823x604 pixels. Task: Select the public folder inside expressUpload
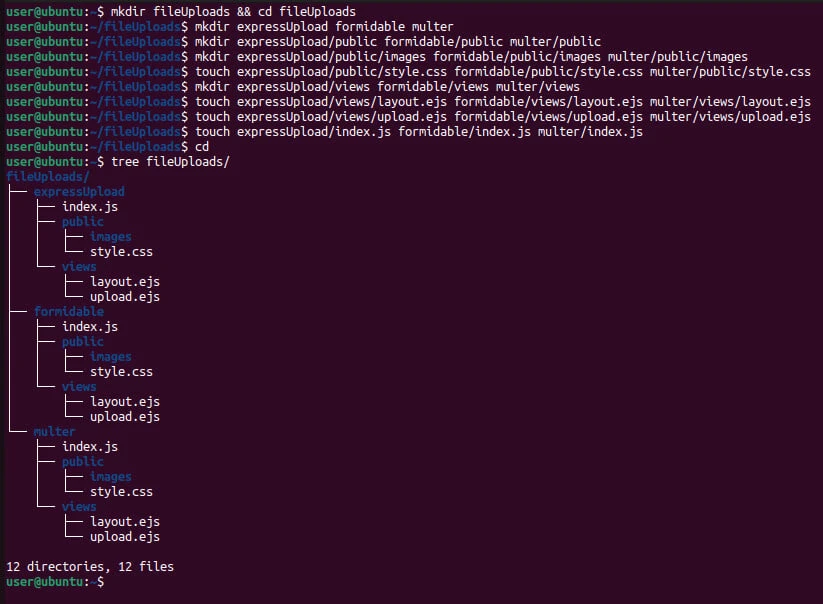(82, 221)
